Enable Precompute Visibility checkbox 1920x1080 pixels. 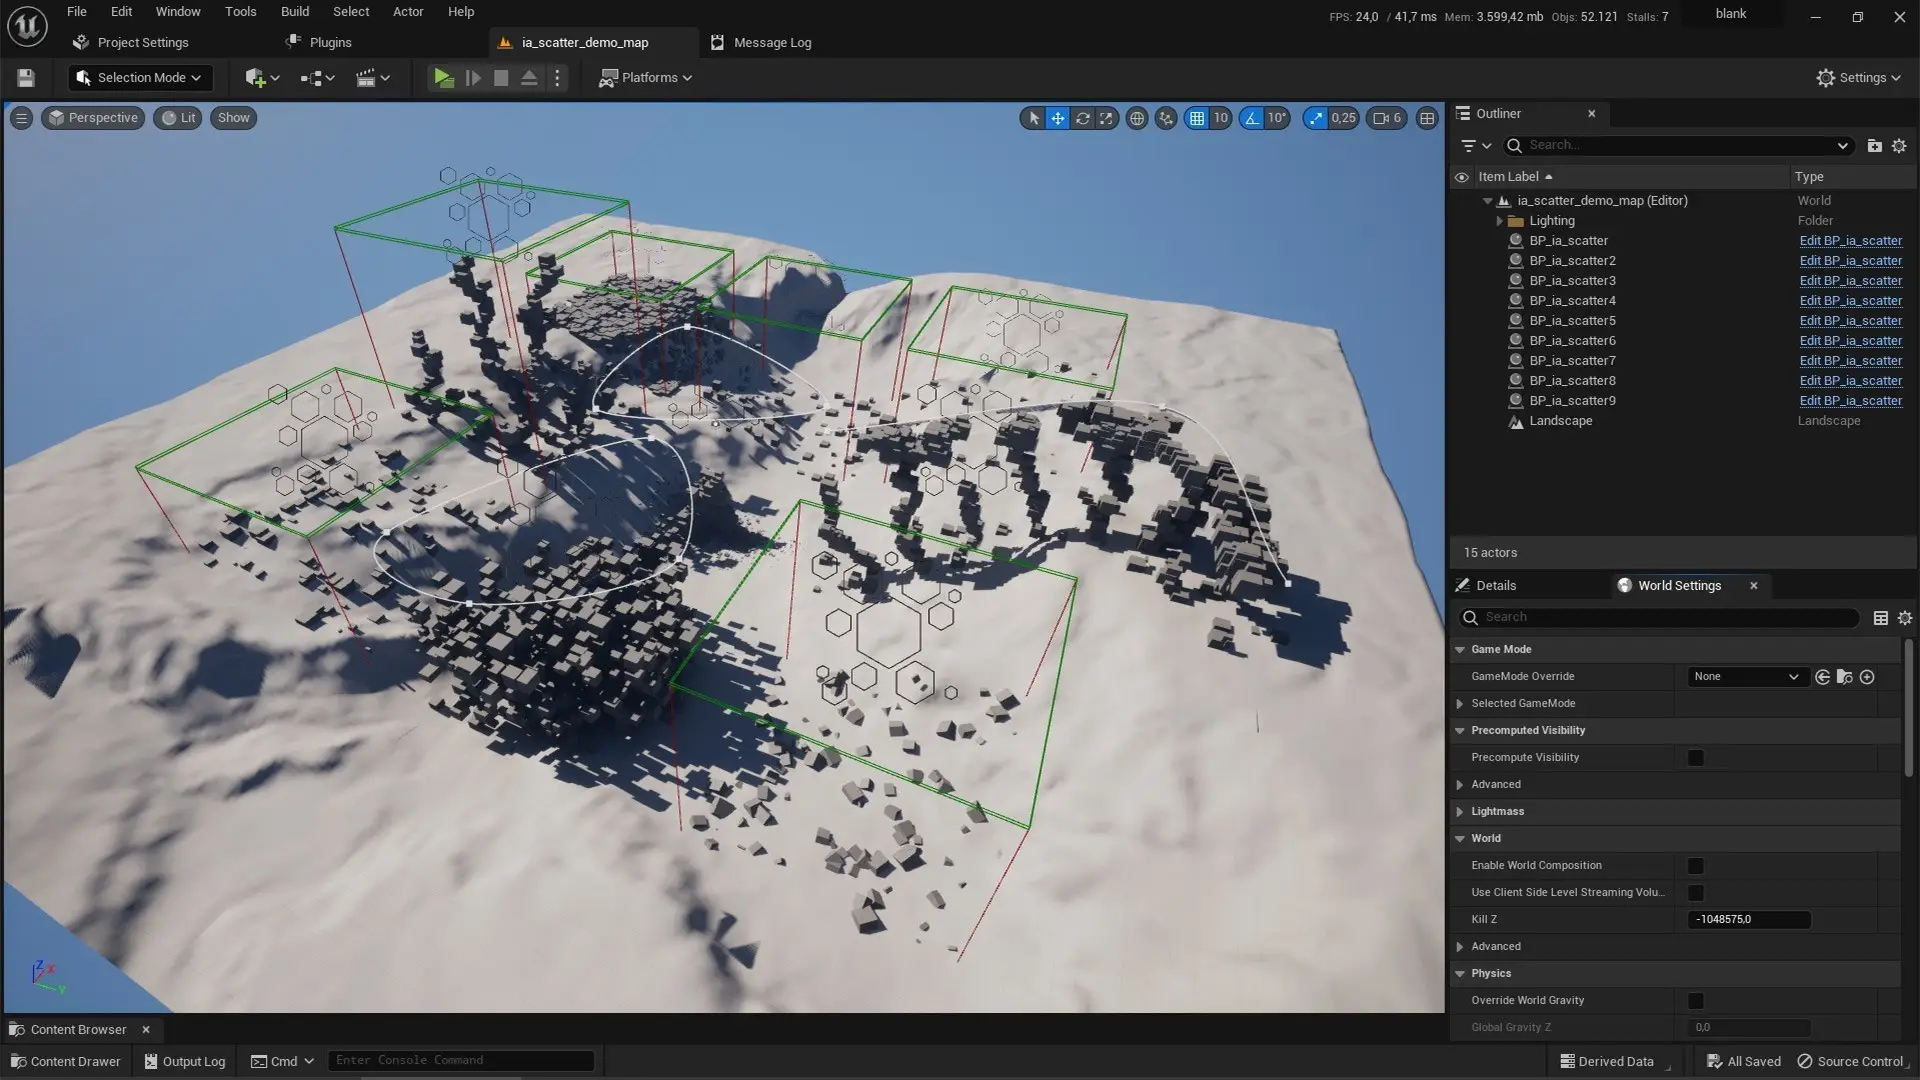(1695, 758)
